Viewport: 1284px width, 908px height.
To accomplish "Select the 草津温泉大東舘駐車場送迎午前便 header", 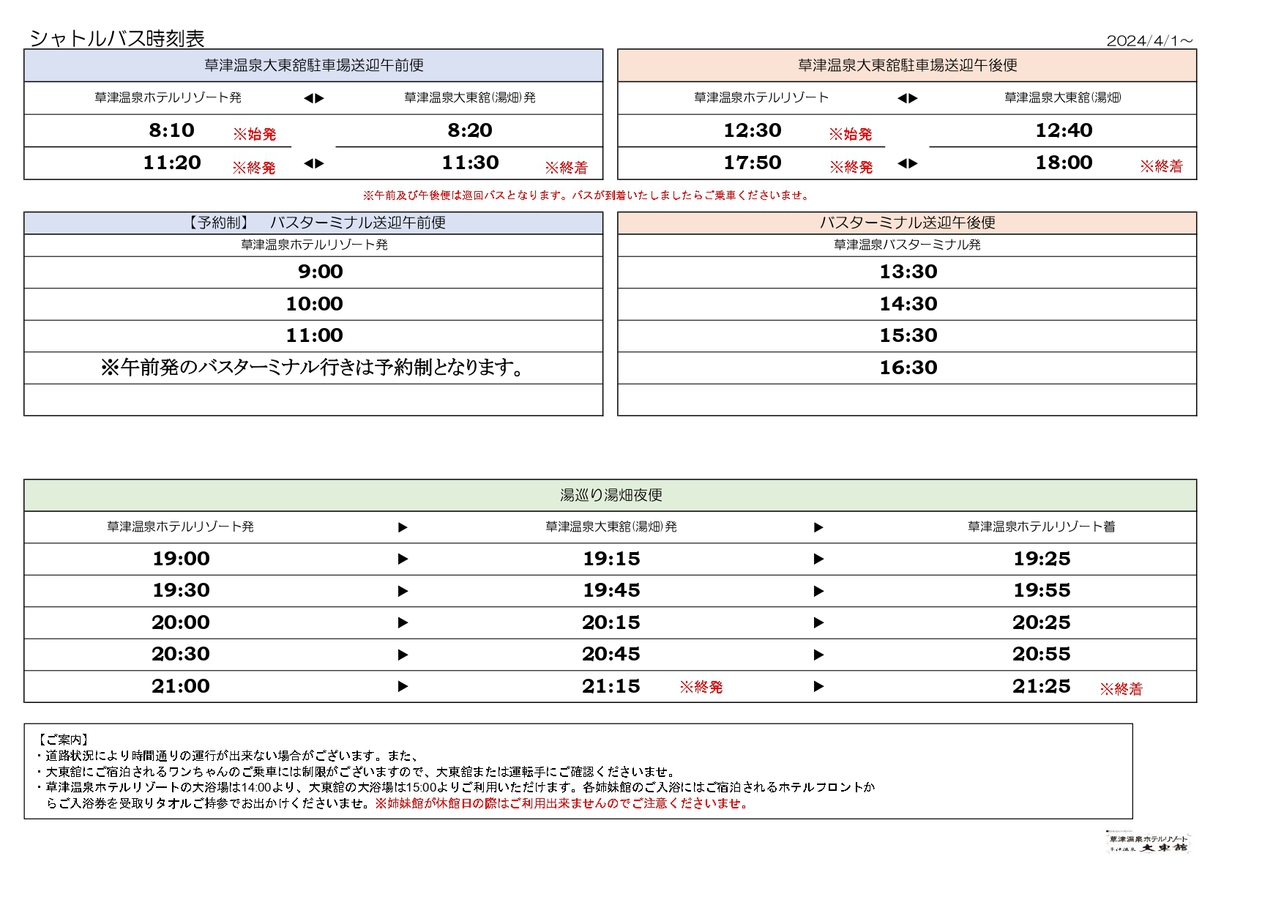I will point(314,65).
